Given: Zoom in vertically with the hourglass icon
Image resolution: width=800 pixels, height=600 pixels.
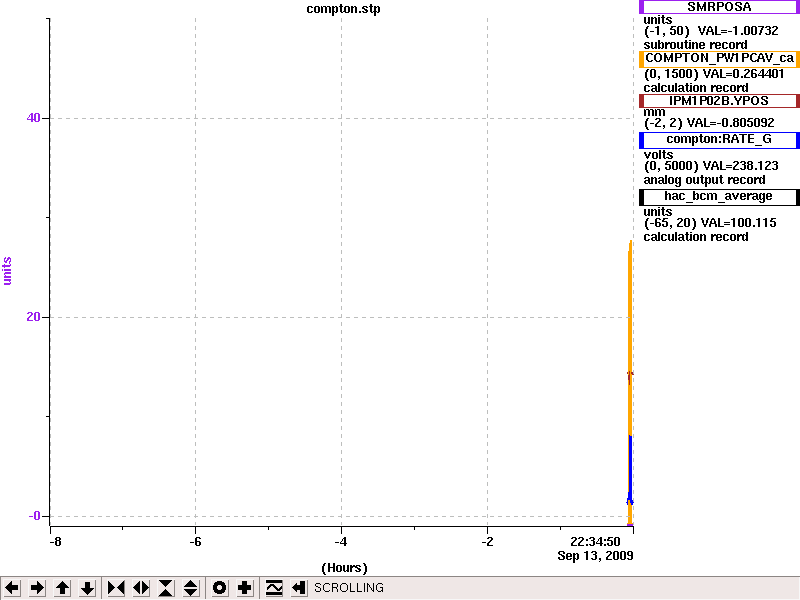Looking at the screenshot, I should pos(166,588).
